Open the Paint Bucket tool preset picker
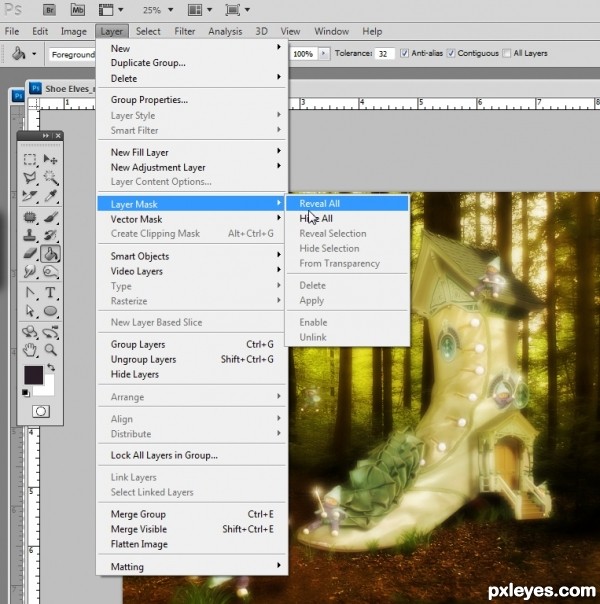 34,54
